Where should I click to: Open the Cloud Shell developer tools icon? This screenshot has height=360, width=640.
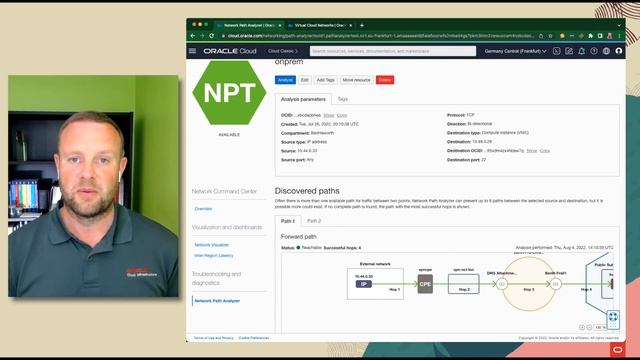pos(556,51)
